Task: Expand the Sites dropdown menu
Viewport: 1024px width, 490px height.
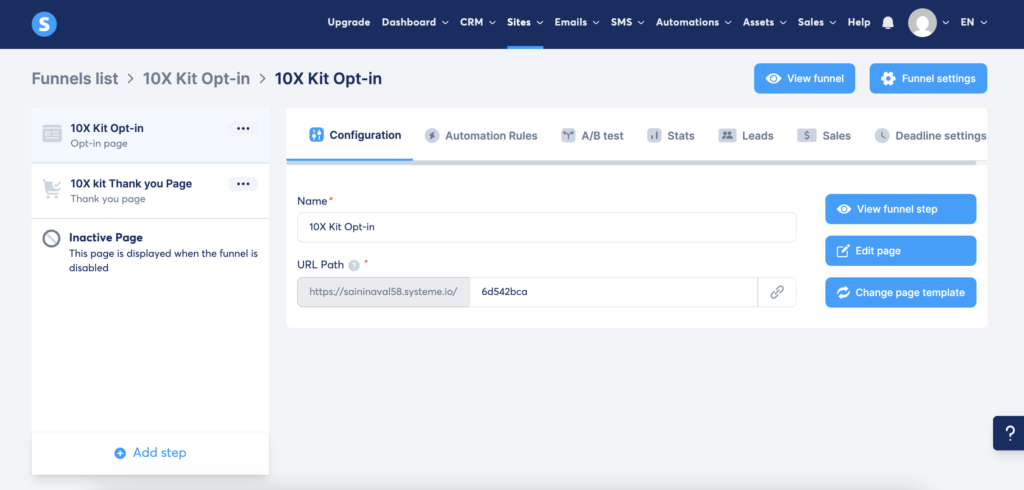Action: point(525,22)
